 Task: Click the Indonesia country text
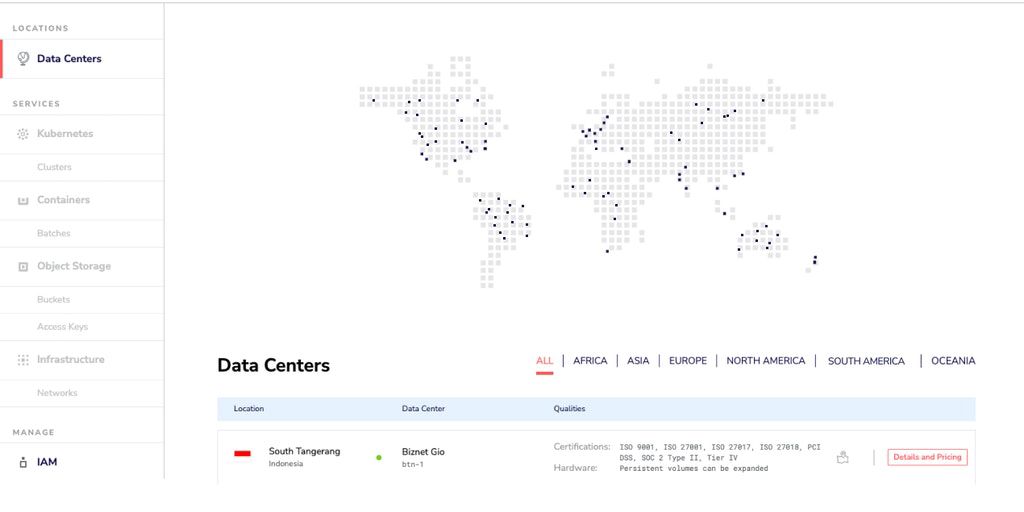[286, 464]
